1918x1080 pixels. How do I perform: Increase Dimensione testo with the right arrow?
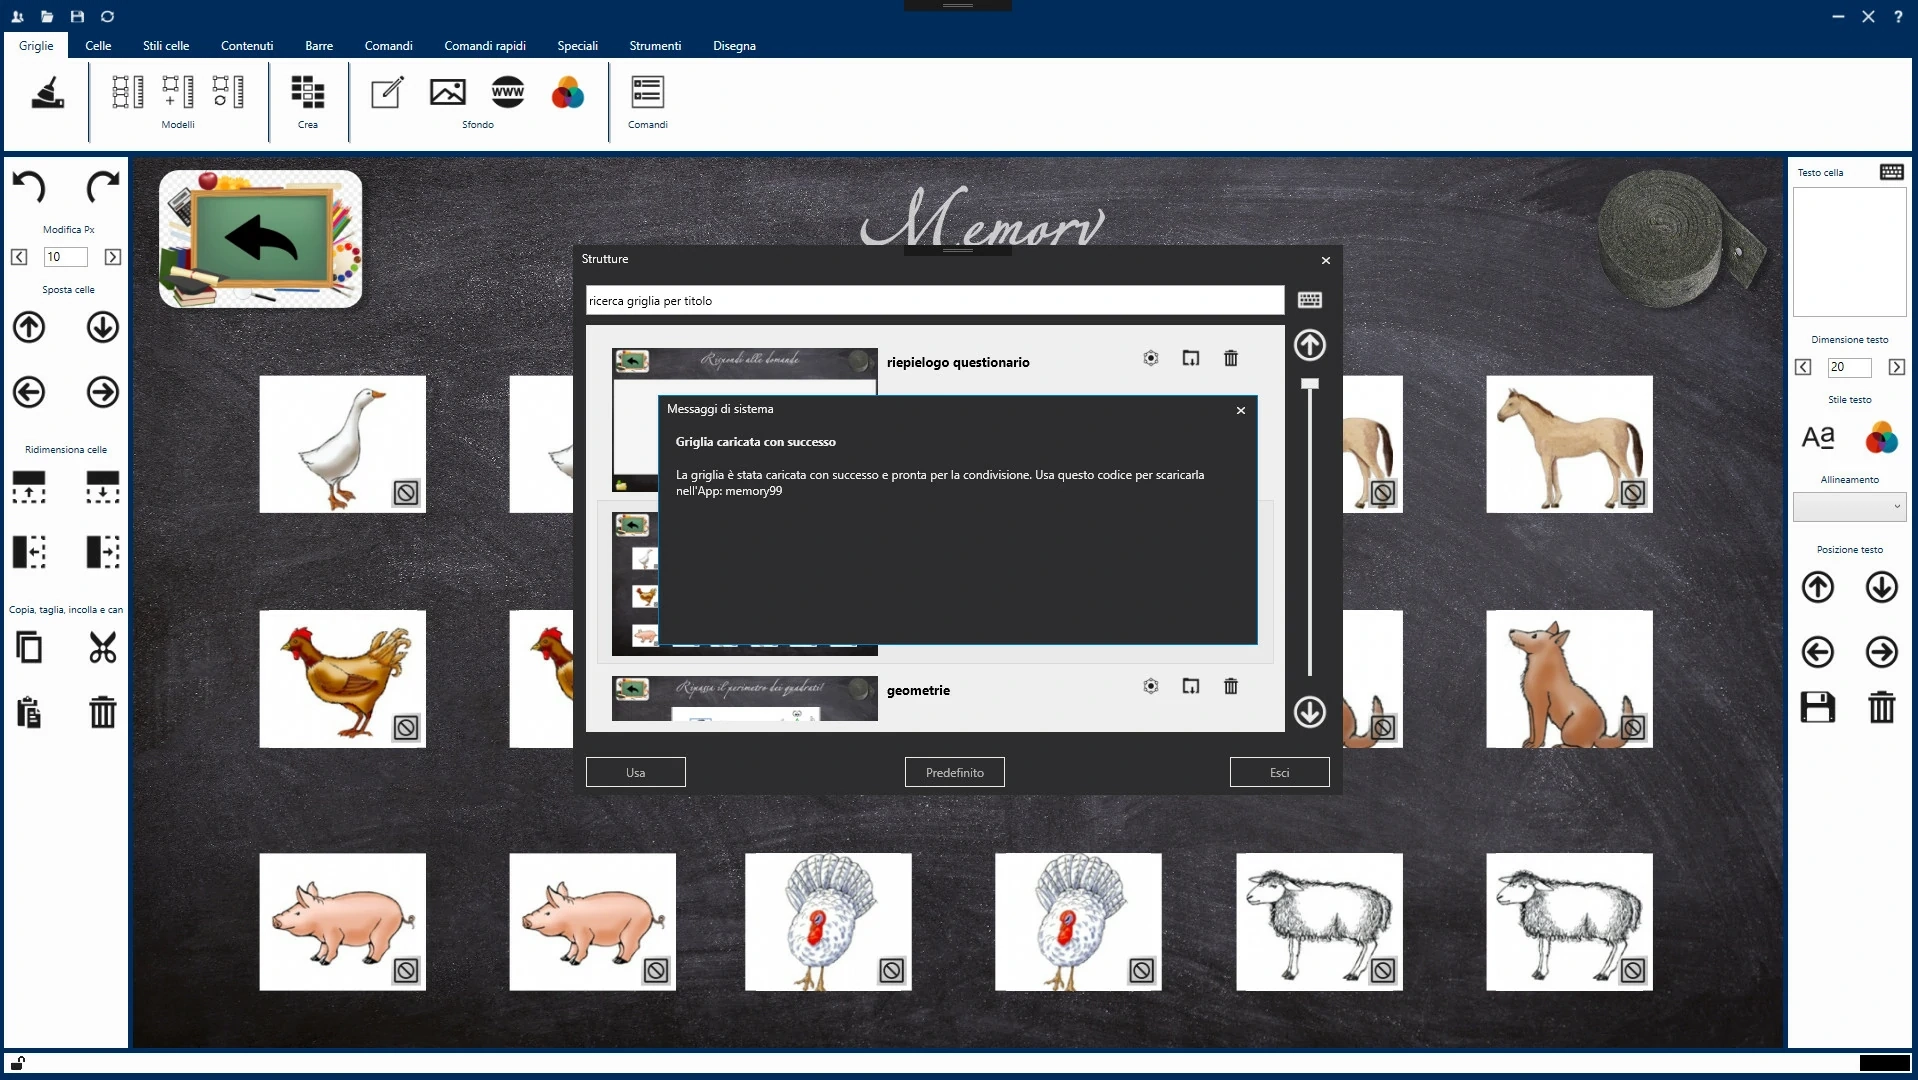pyautogui.click(x=1897, y=367)
